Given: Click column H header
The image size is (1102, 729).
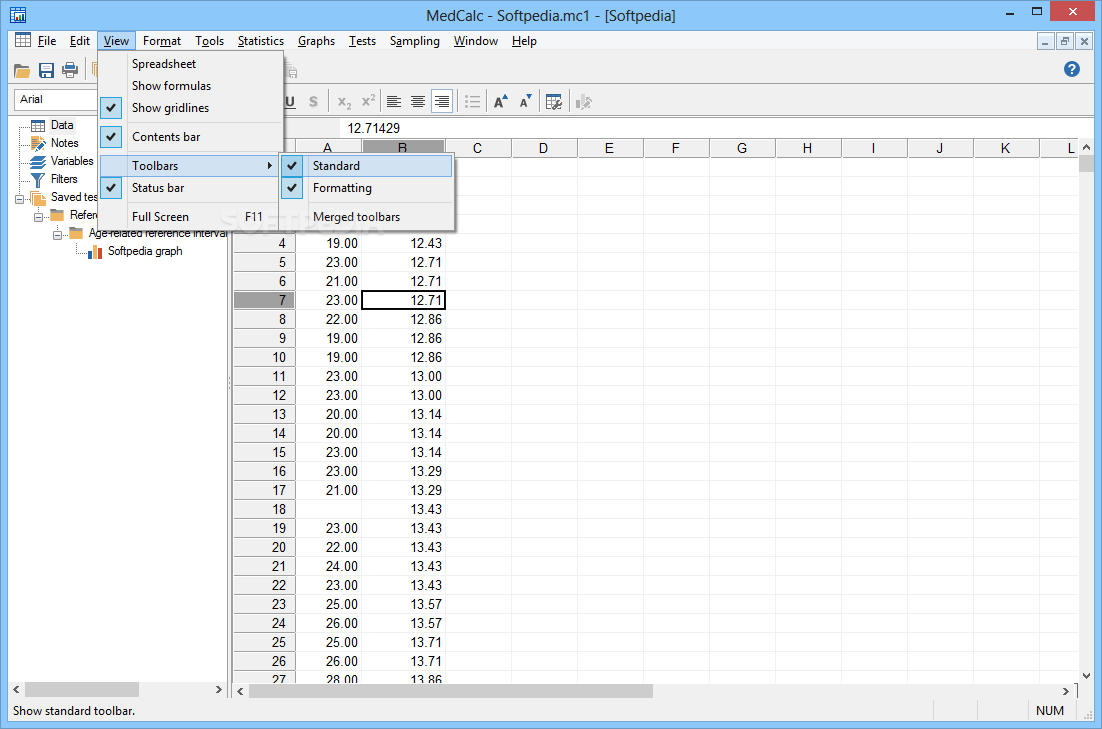Looking at the screenshot, I should pyautogui.click(x=808, y=148).
